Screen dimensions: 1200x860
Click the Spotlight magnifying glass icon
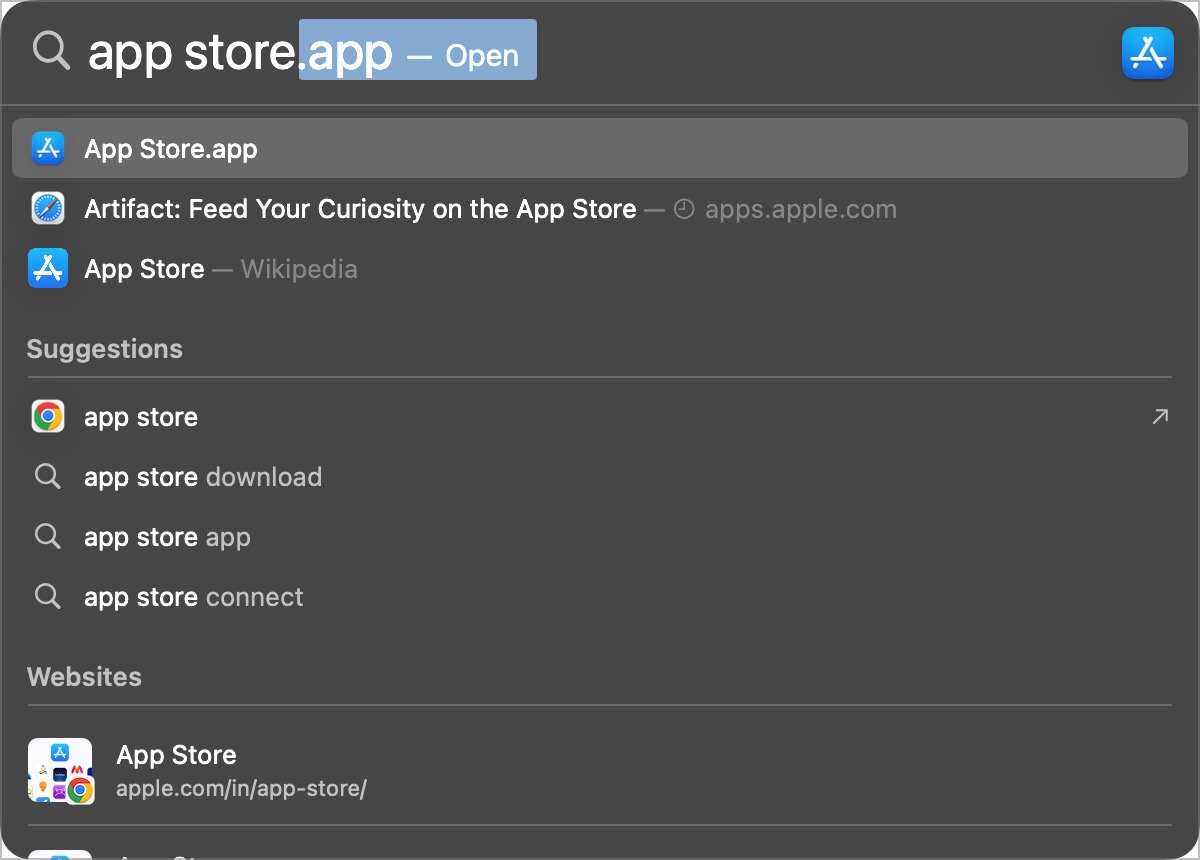click(x=51, y=50)
